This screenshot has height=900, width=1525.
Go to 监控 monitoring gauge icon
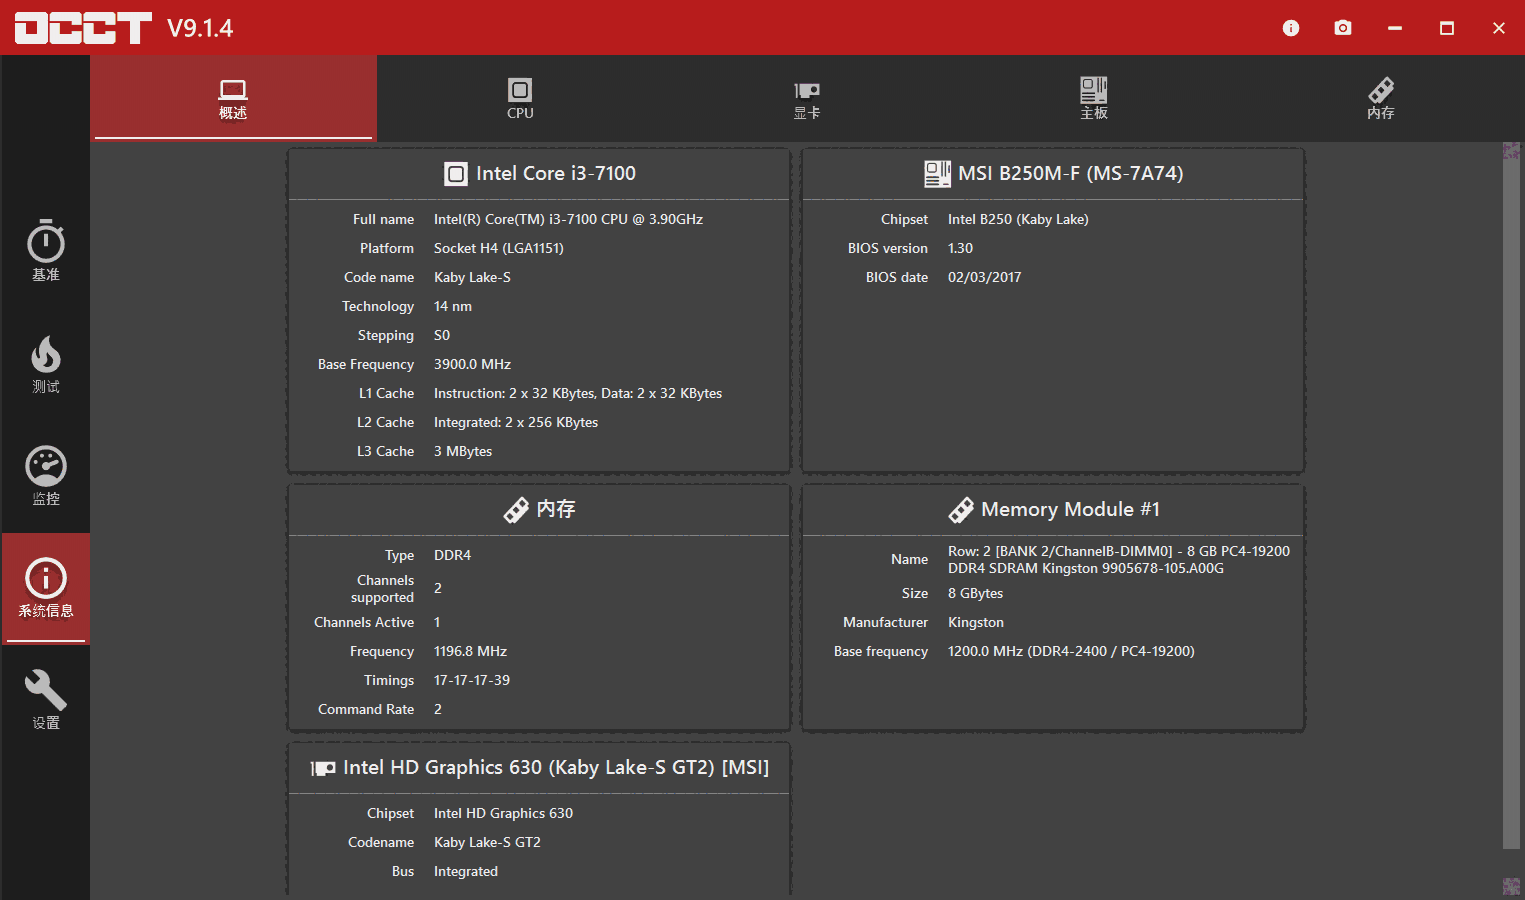(x=46, y=475)
